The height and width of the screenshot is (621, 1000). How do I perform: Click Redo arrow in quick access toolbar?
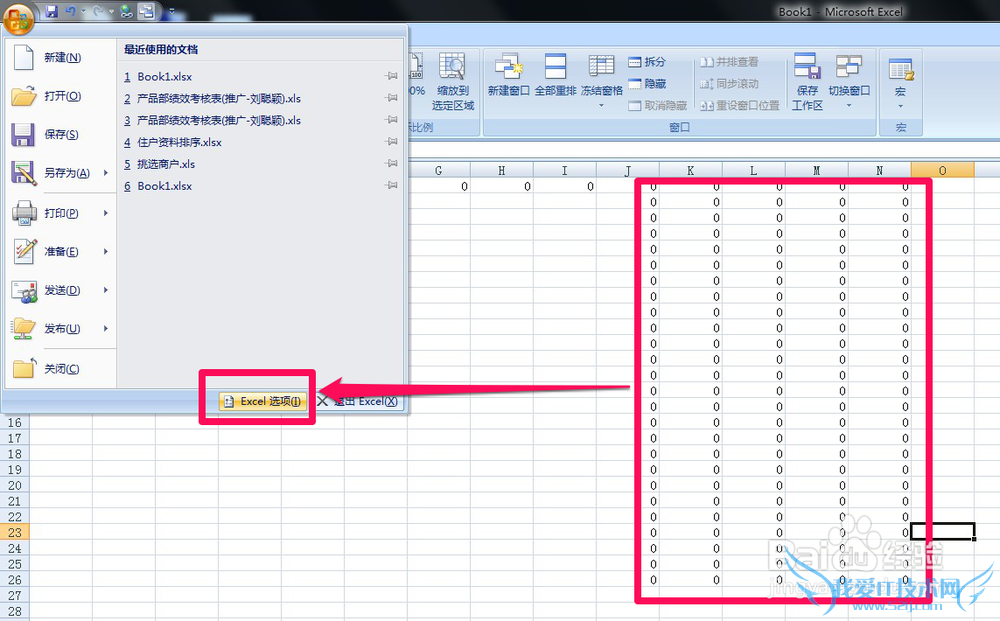point(98,11)
